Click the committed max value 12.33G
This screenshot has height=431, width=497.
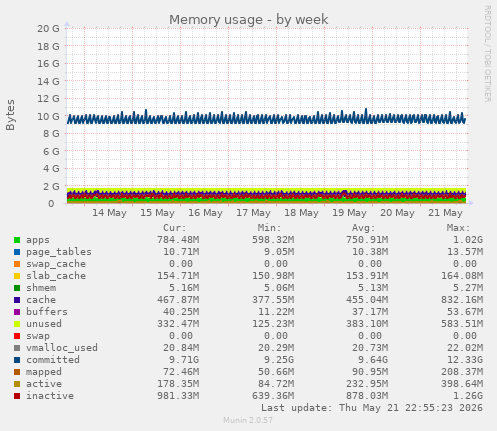click(465, 360)
